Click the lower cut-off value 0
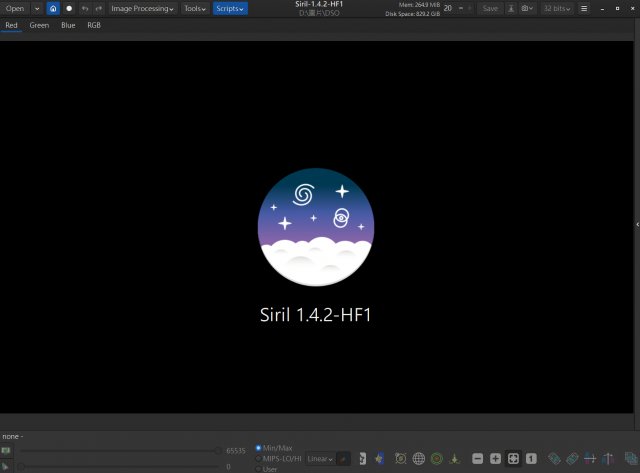 (229, 466)
